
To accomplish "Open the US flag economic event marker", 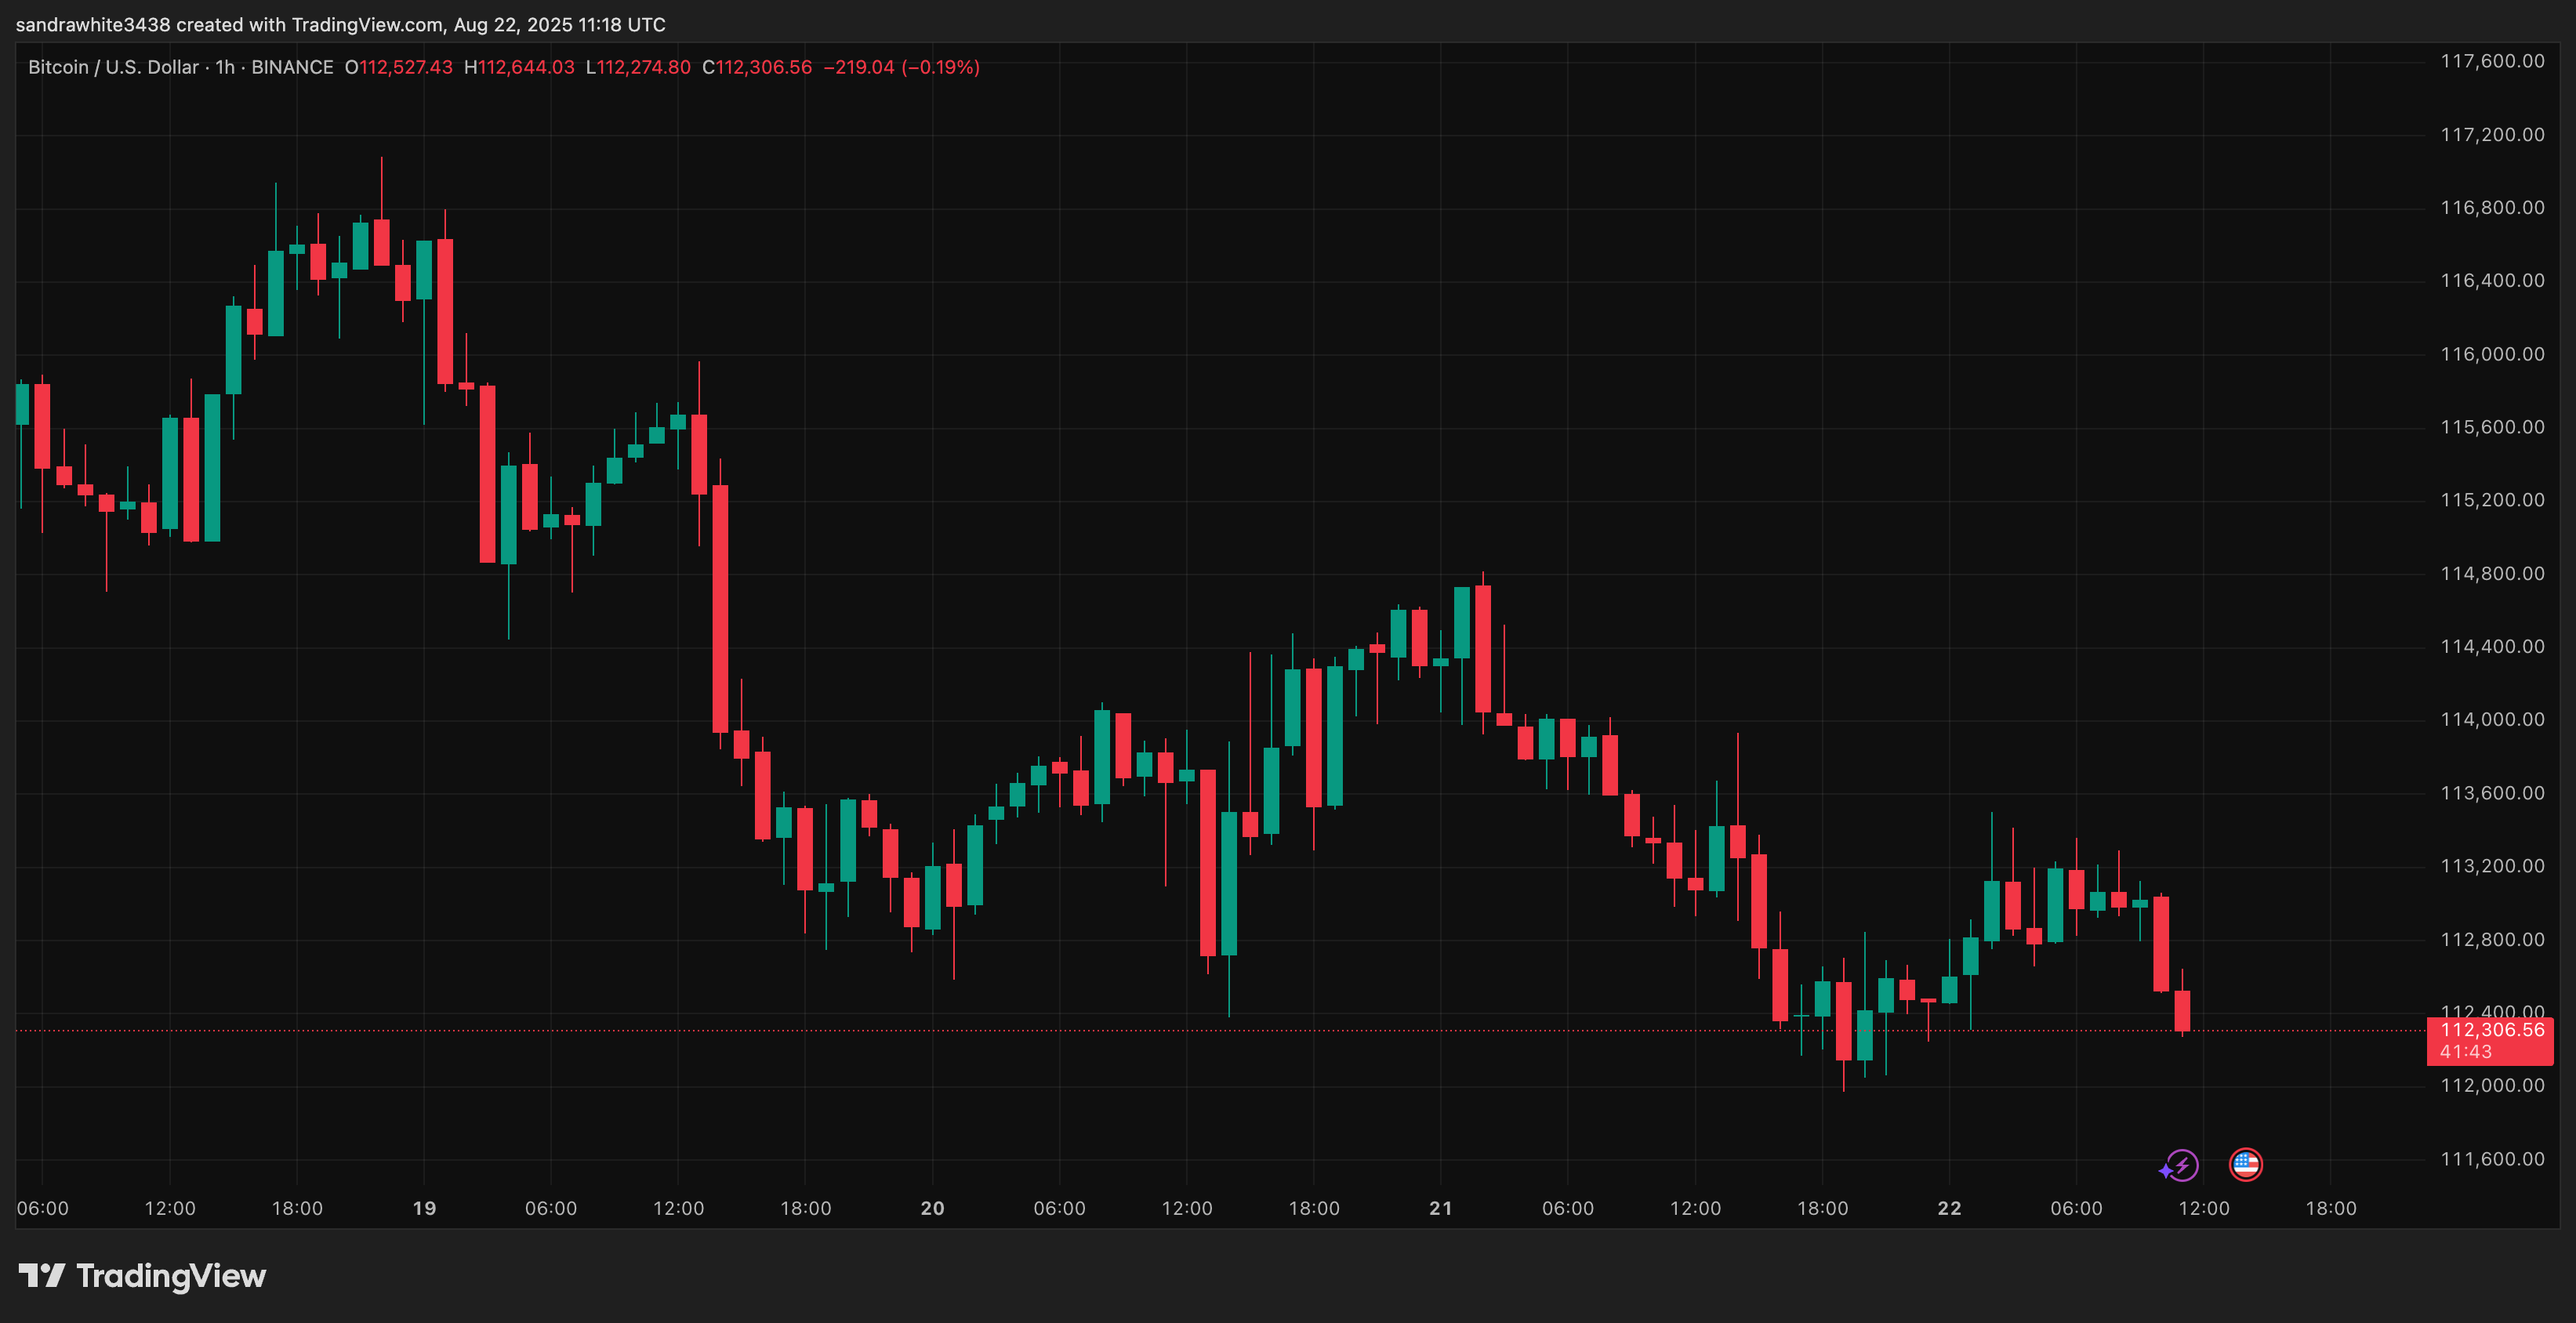I will 2246,1165.
